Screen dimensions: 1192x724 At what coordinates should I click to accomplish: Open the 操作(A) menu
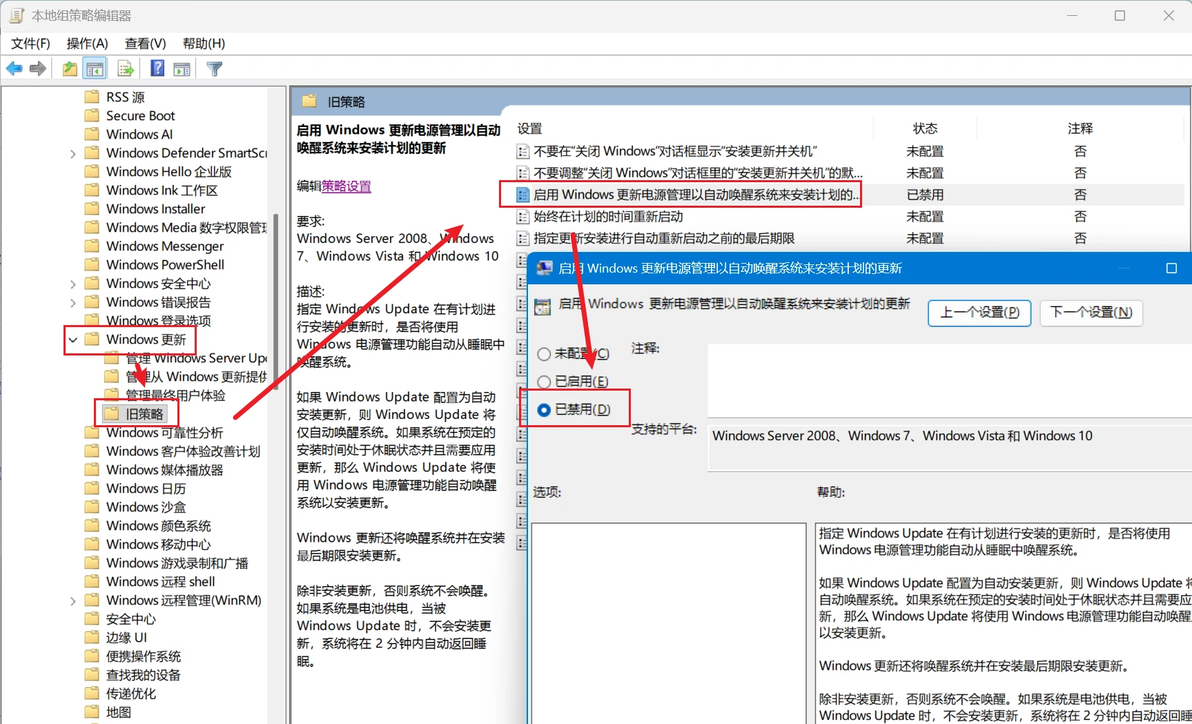[x=87, y=43]
